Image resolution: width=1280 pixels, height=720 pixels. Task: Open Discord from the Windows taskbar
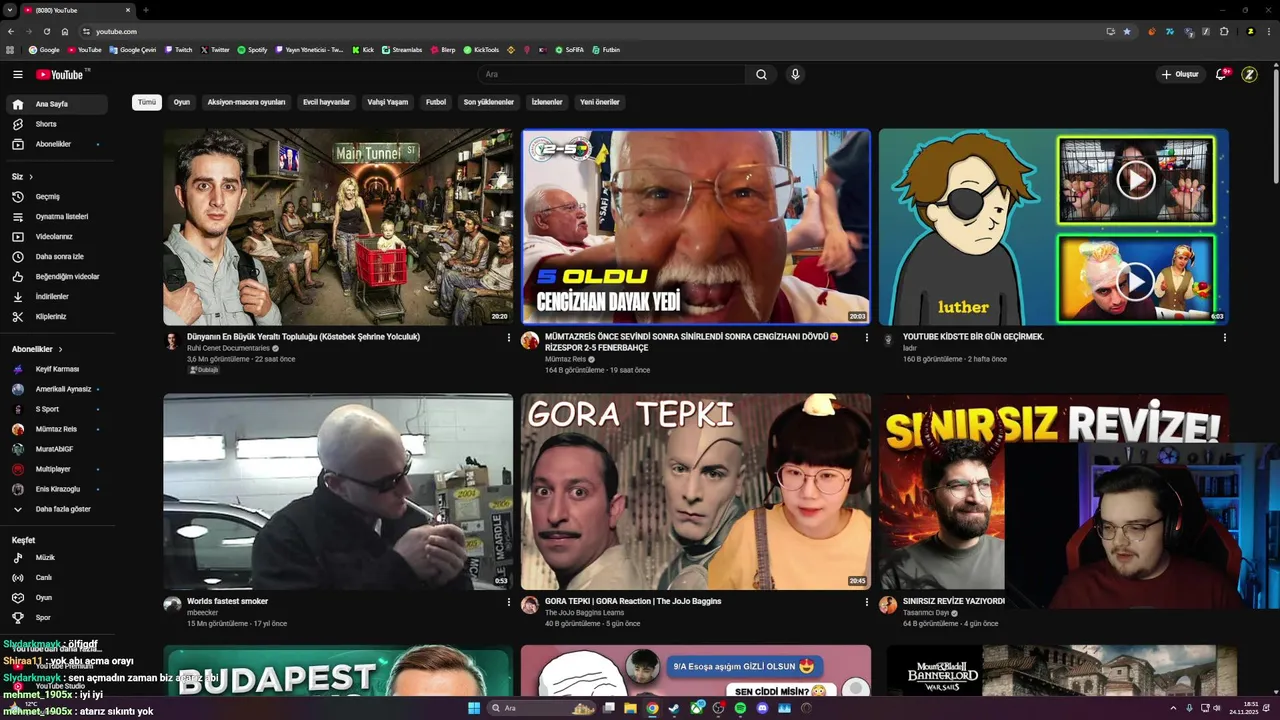point(762,708)
